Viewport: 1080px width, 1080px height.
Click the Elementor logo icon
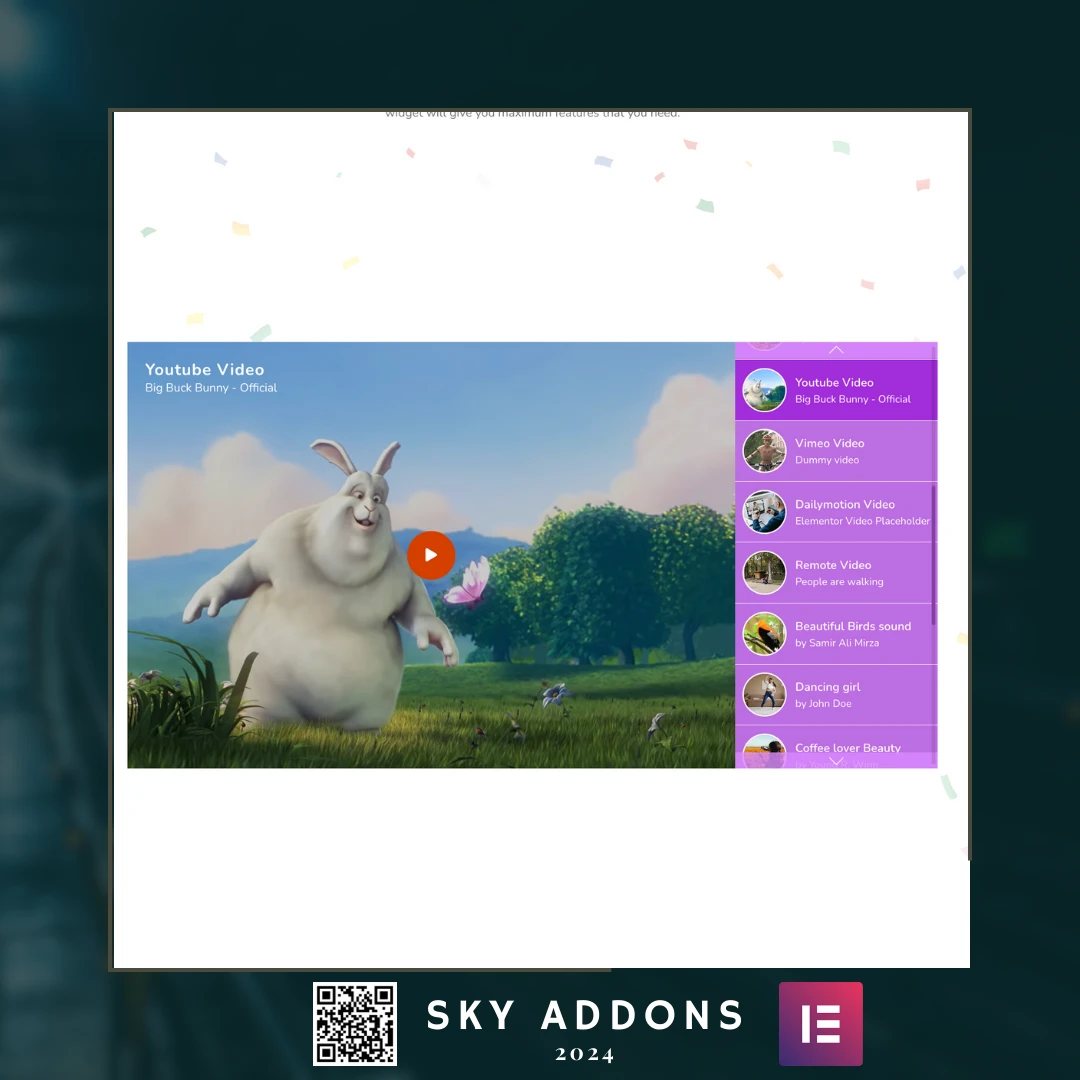(820, 1024)
